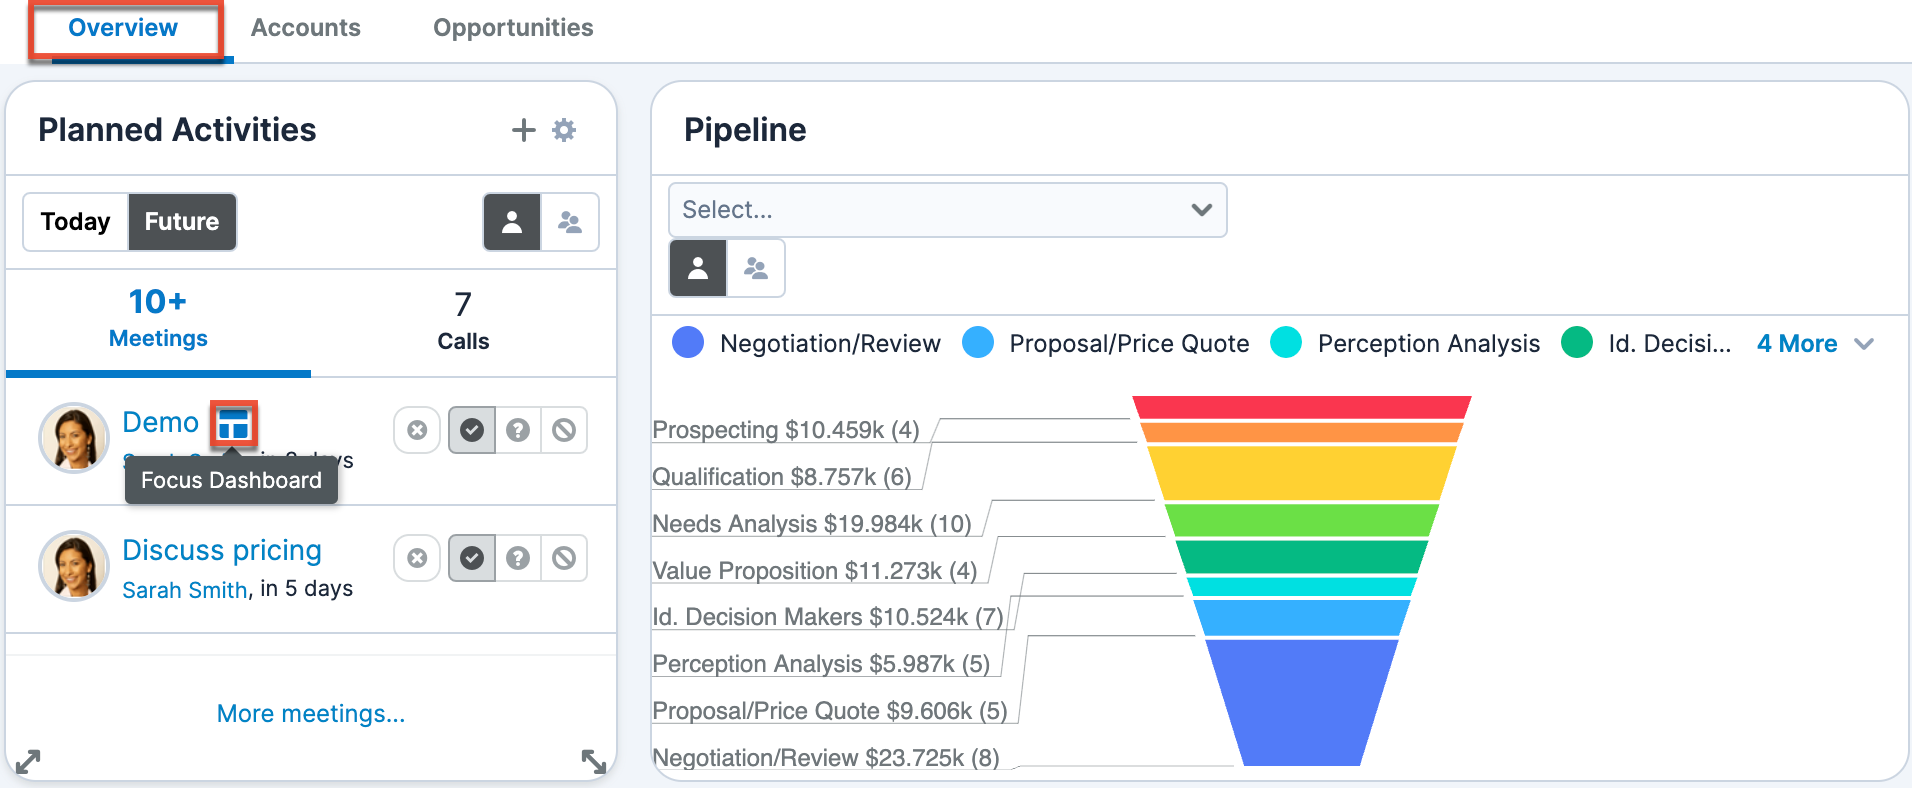Close the Discuss pricing meeting (x icon)
The width and height of the screenshot is (1912, 788).
(x=417, y=558)
